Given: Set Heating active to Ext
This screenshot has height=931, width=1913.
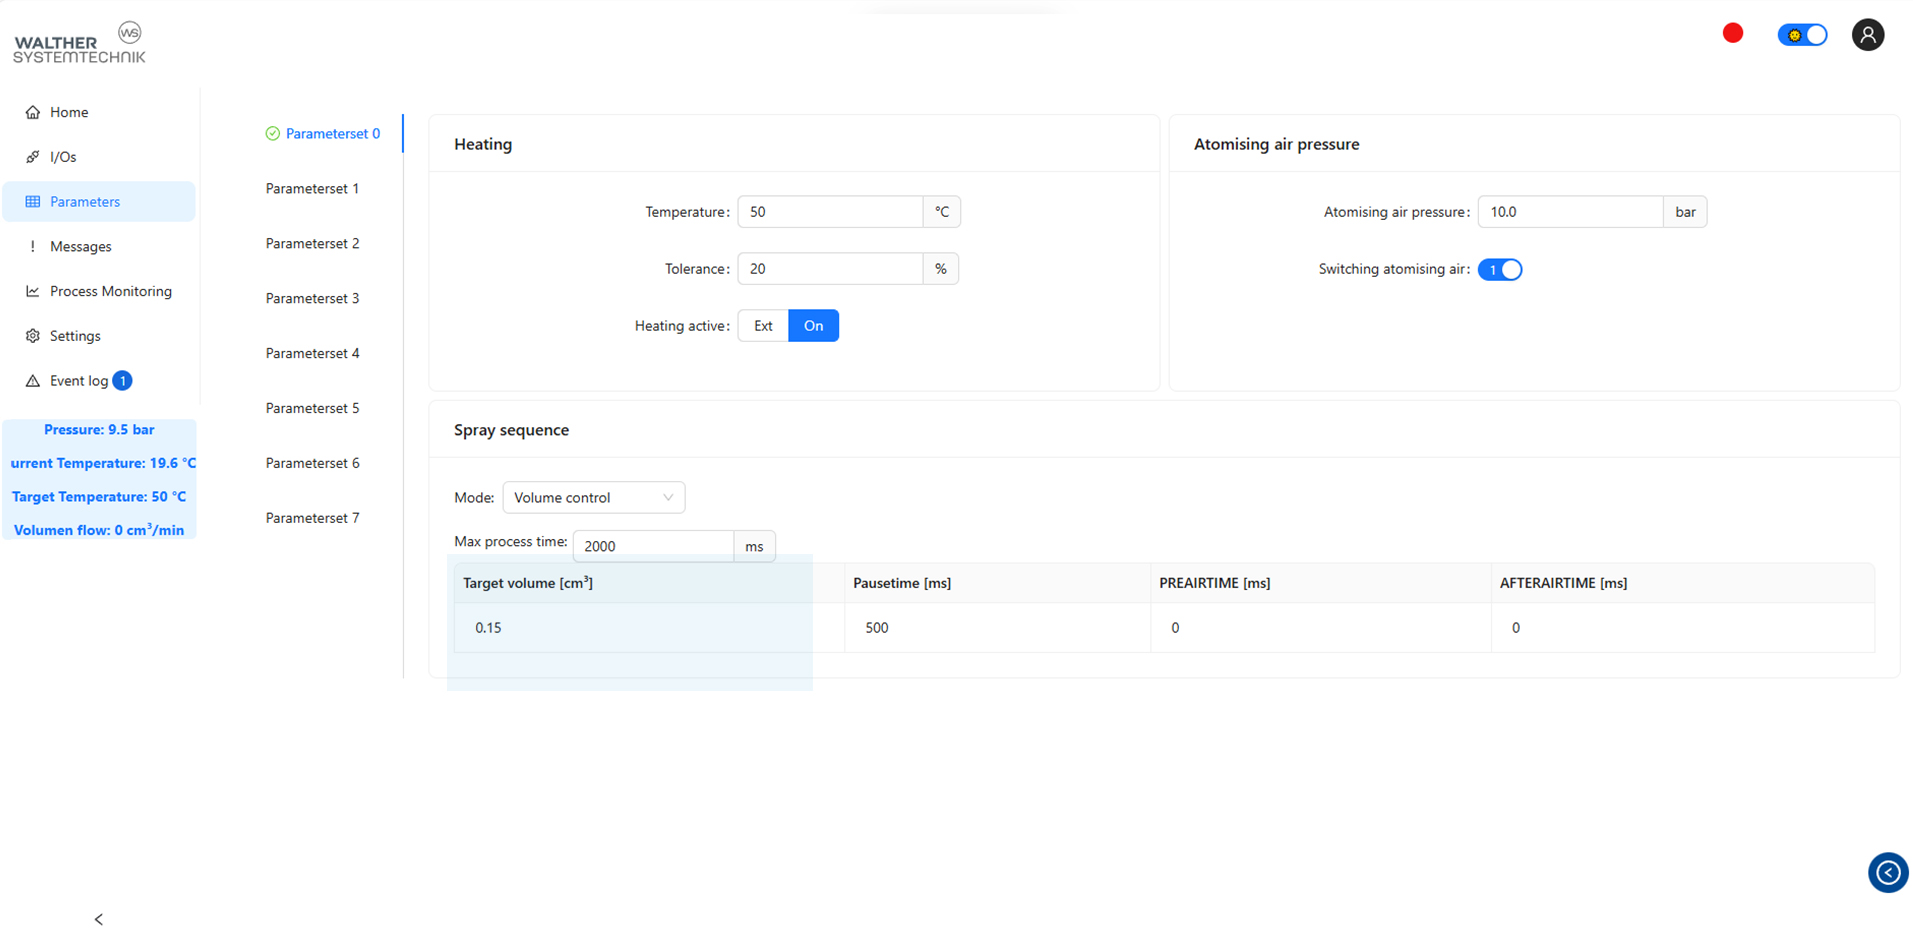Looking at the screenshot, I should pyautogui.click(x=763, y=326).
